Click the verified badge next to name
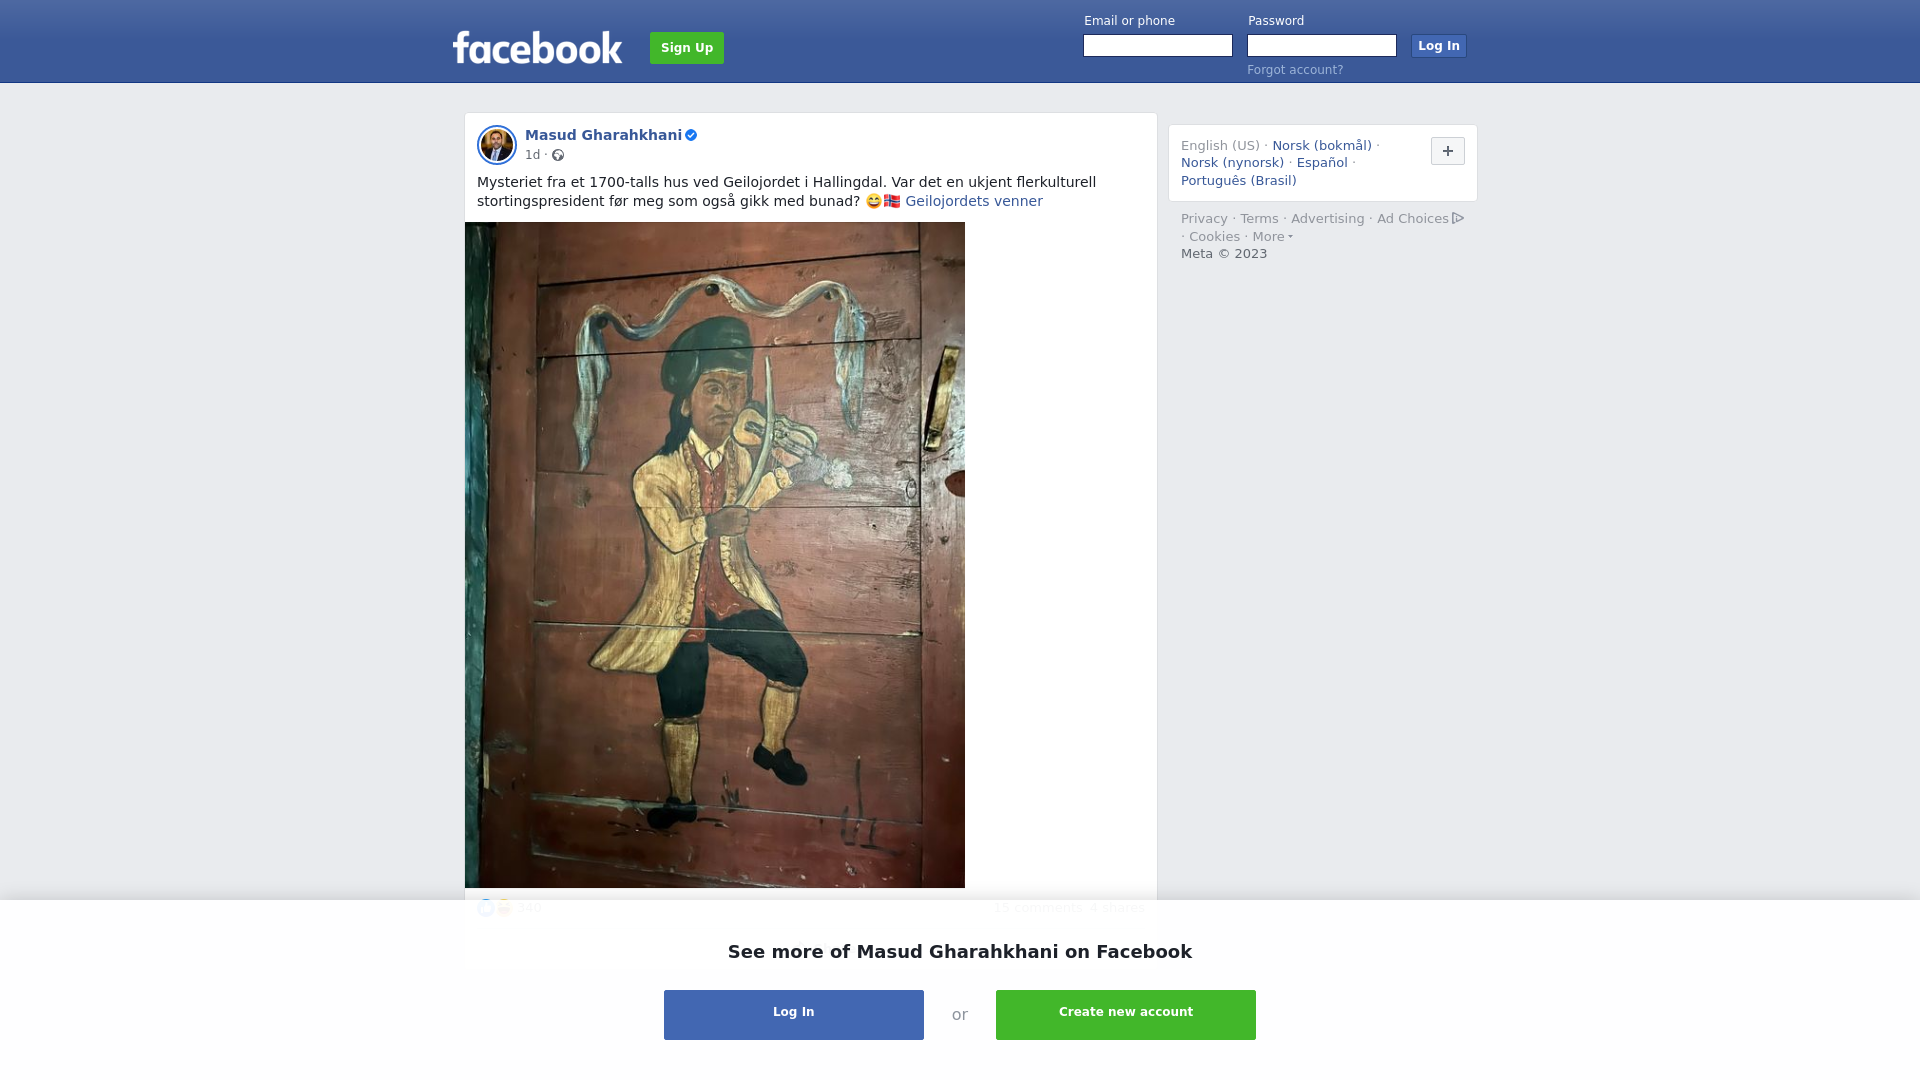This screenshot has width=1920, height=1080. tap(691, 135)
